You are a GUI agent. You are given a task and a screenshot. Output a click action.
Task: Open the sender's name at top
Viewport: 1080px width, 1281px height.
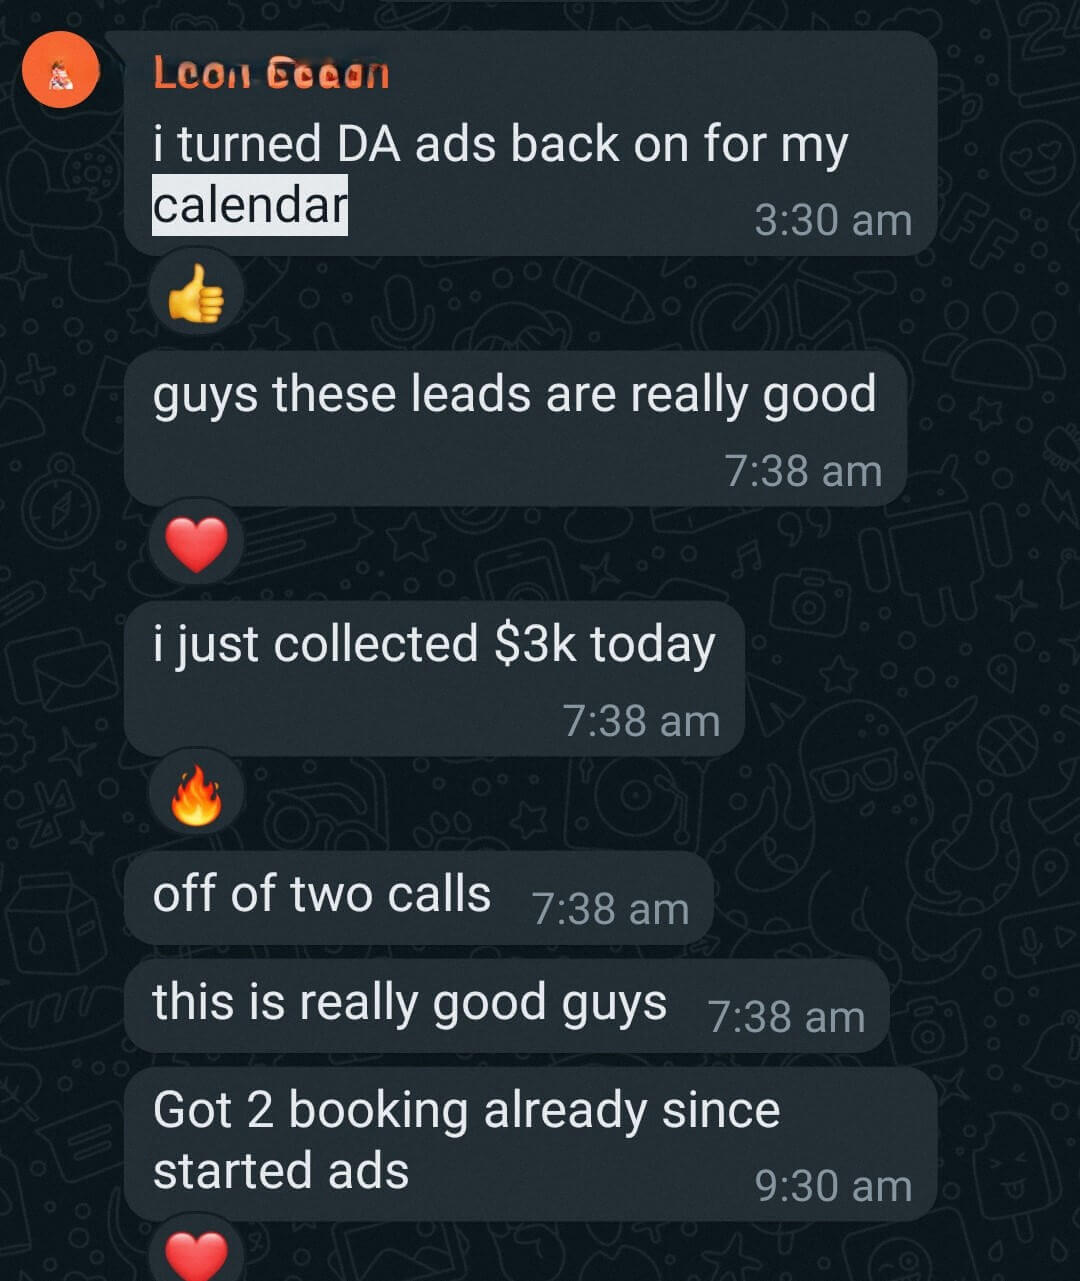tap(271, 73)
